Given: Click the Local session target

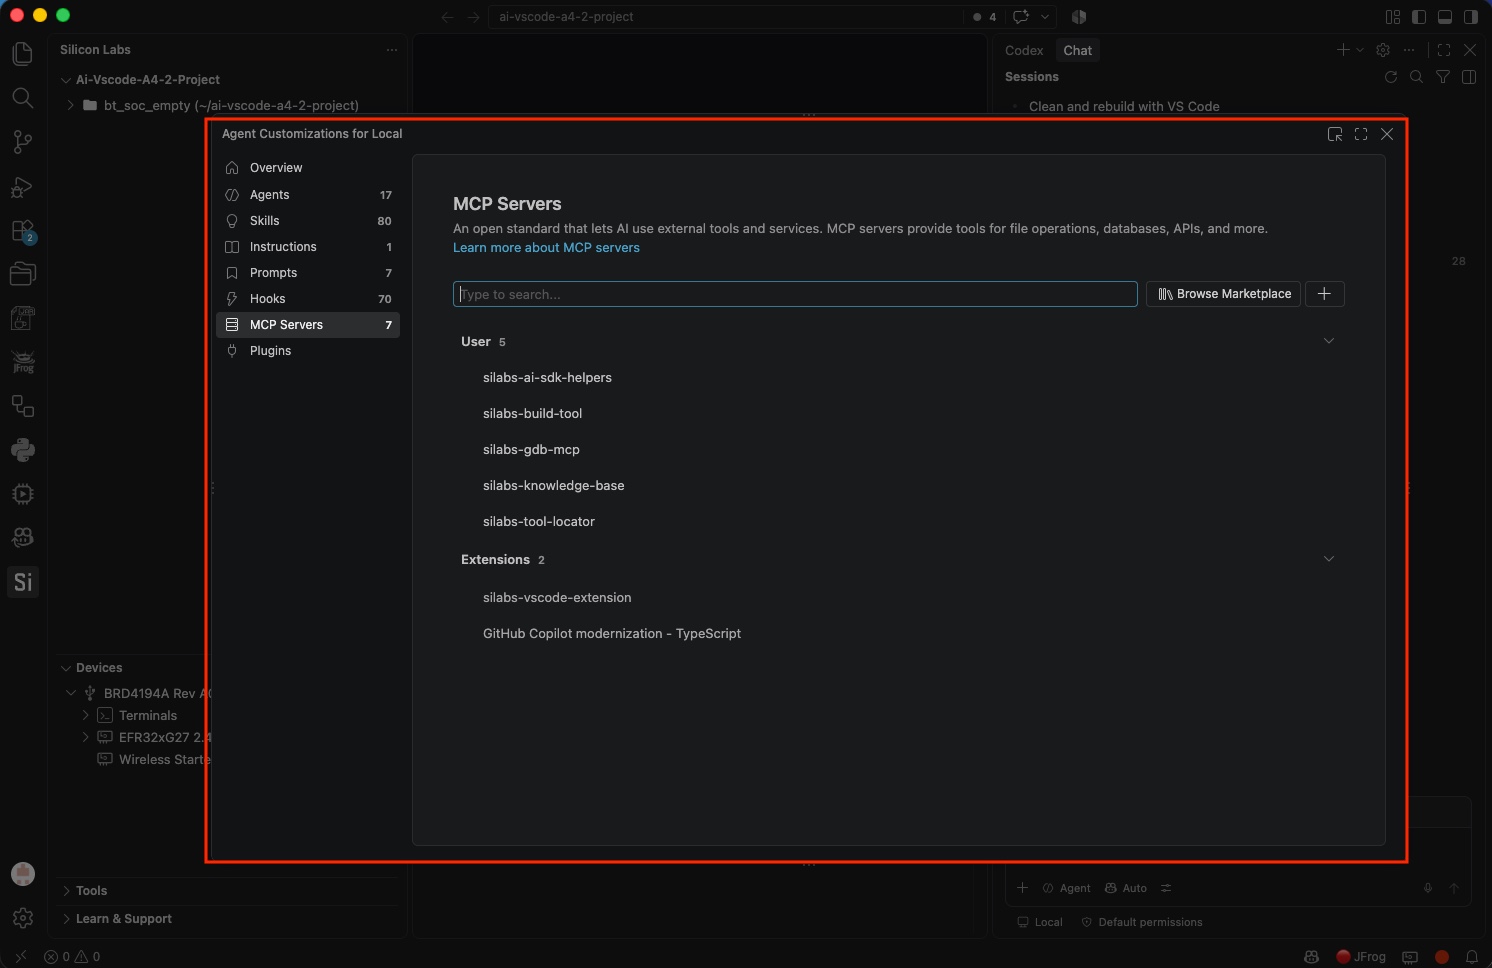Looking at the screenshot, I should 1040,922.
